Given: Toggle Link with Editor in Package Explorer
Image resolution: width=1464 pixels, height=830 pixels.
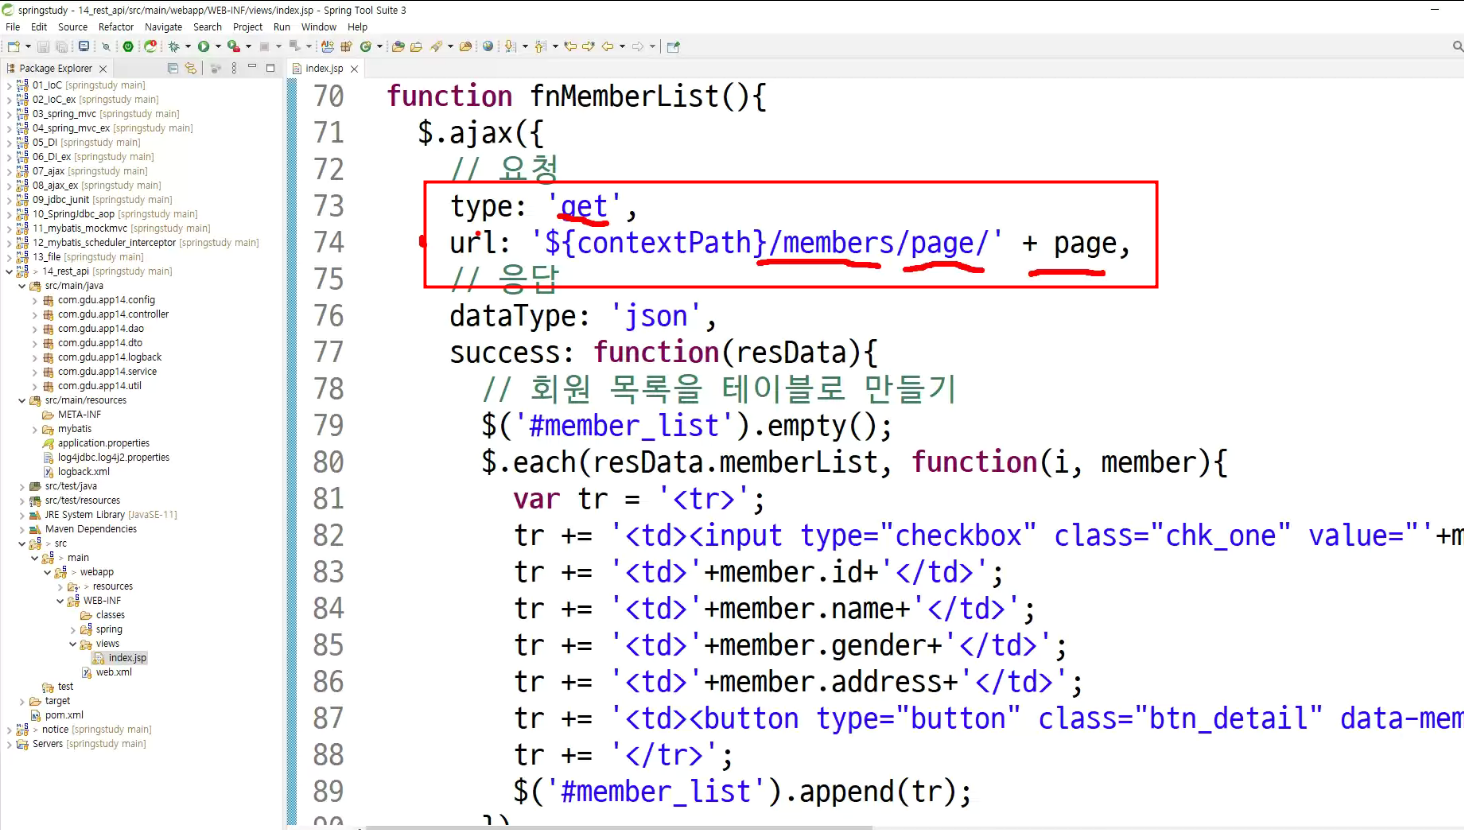Looking at the screenshot, I should [191, 68].
